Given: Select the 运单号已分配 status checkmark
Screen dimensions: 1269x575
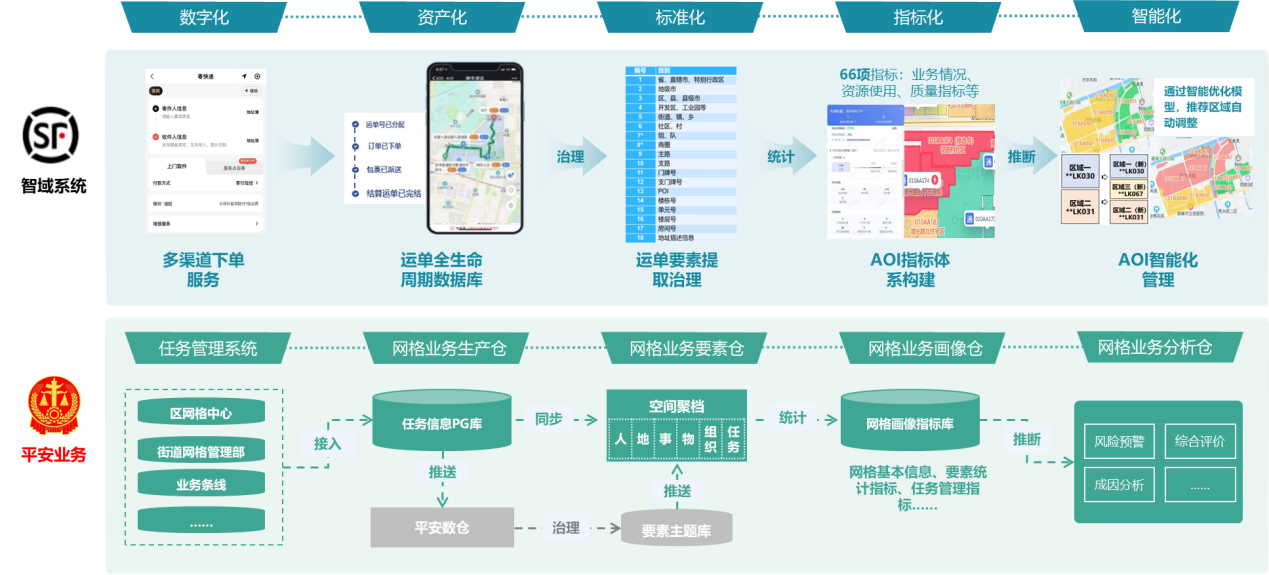Looking at the screenshot, I should pyautogui.click(x=355, y=125).
